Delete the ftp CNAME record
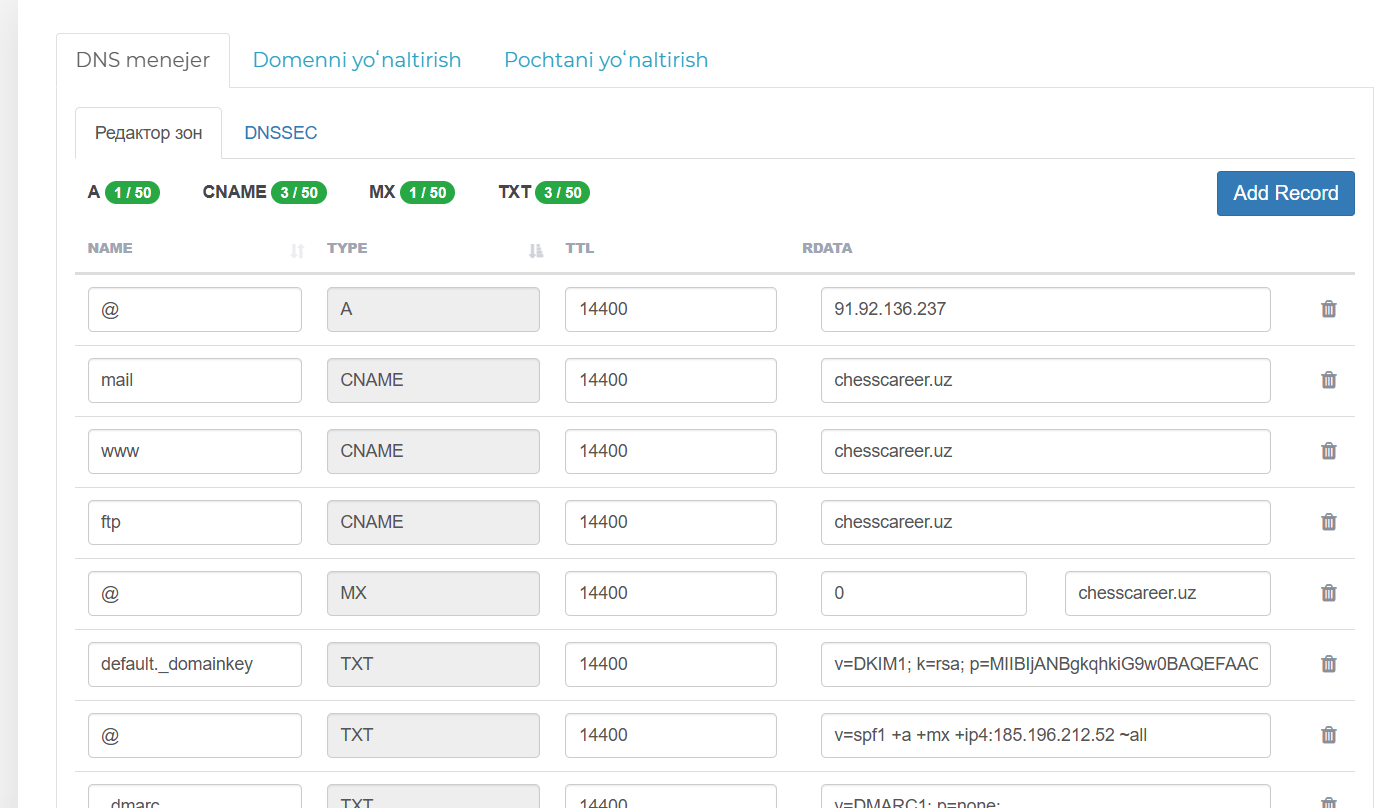This screenshot has height=808, width=1377. 1328,522
